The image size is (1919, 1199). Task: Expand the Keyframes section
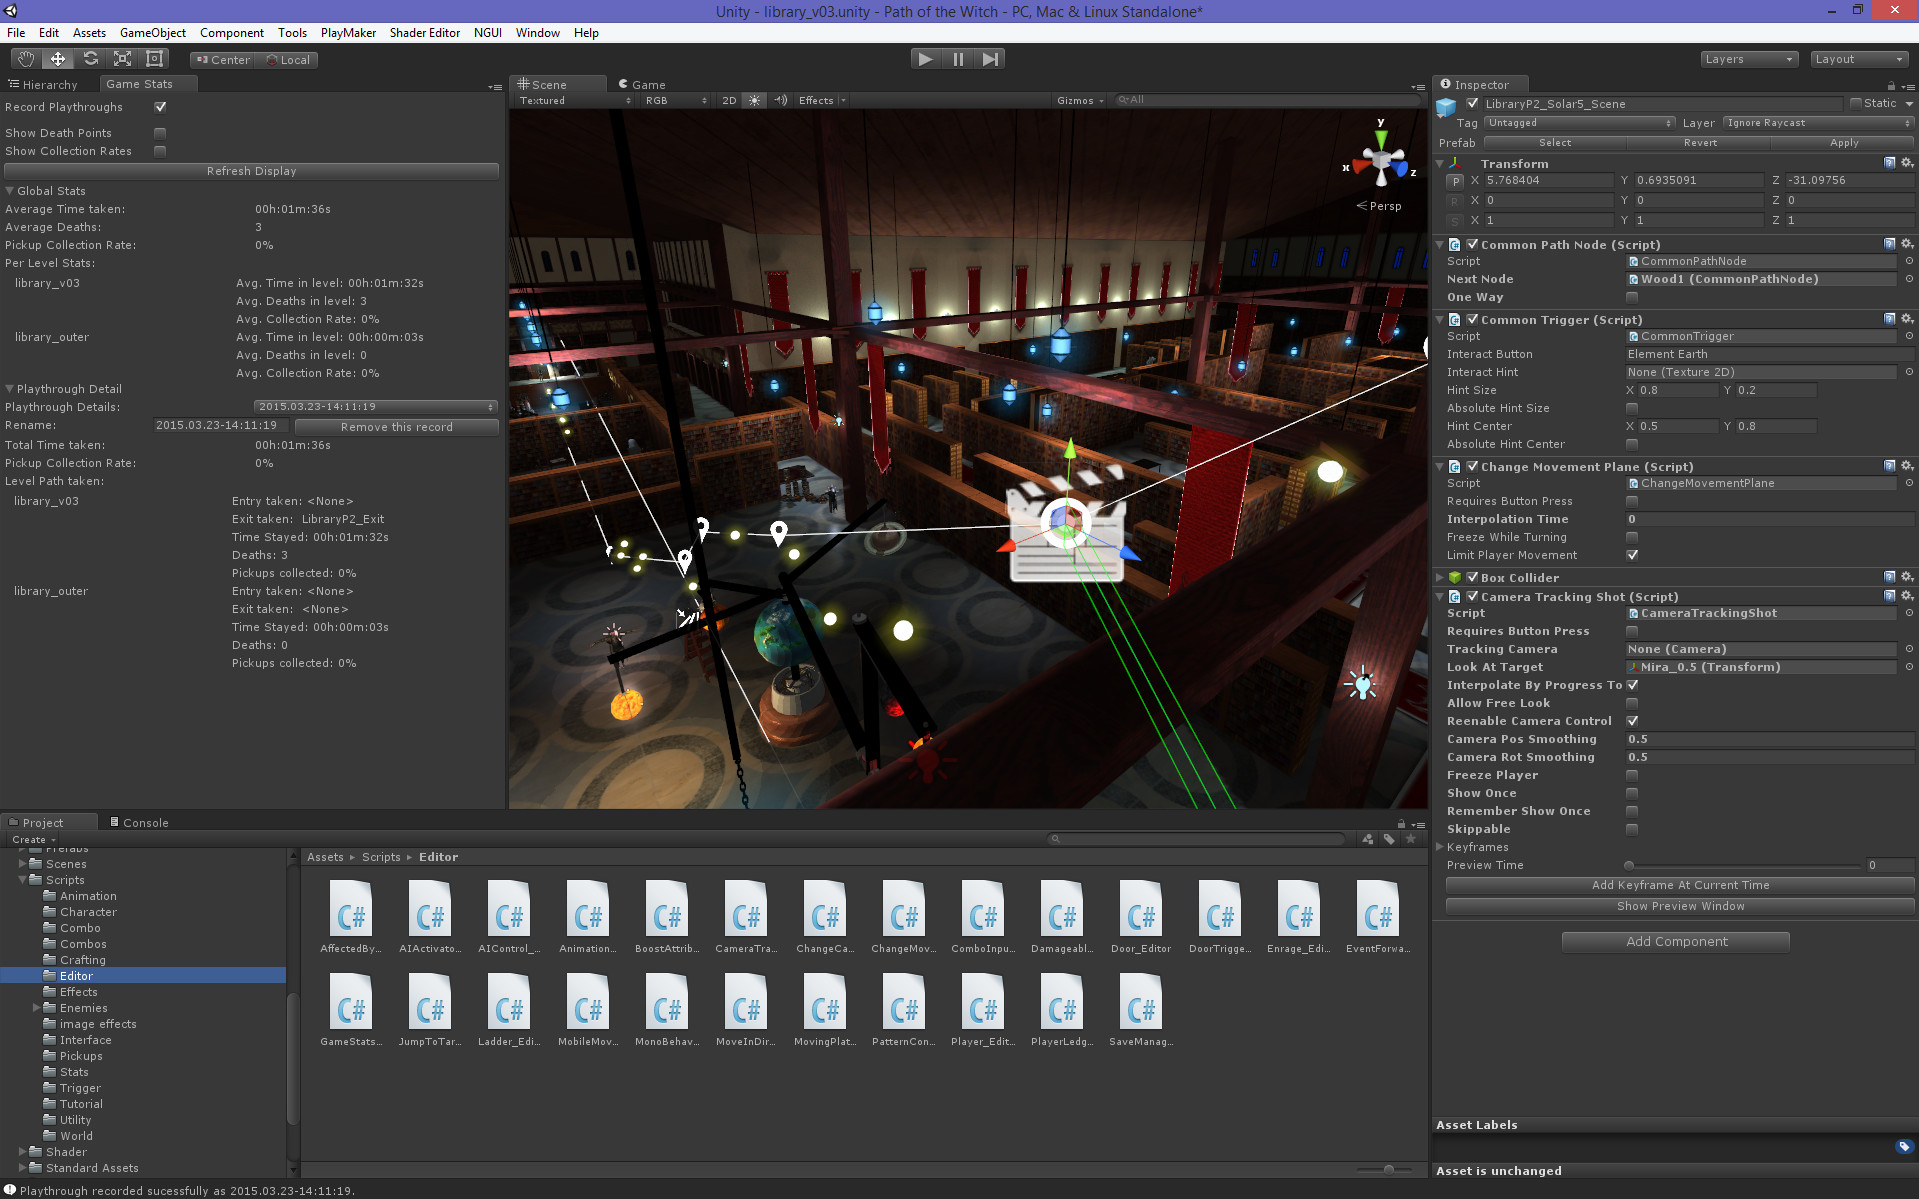point(1441,847)
